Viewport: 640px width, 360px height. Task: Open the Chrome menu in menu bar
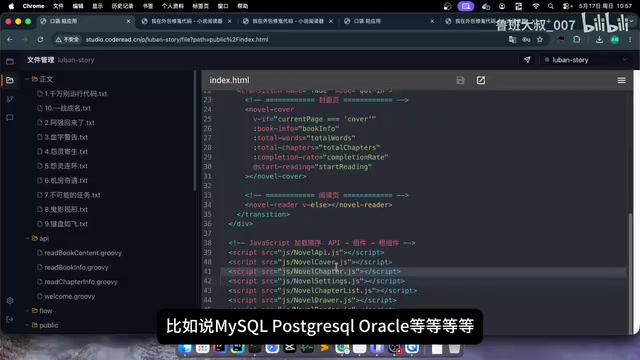tap(33, 6)
